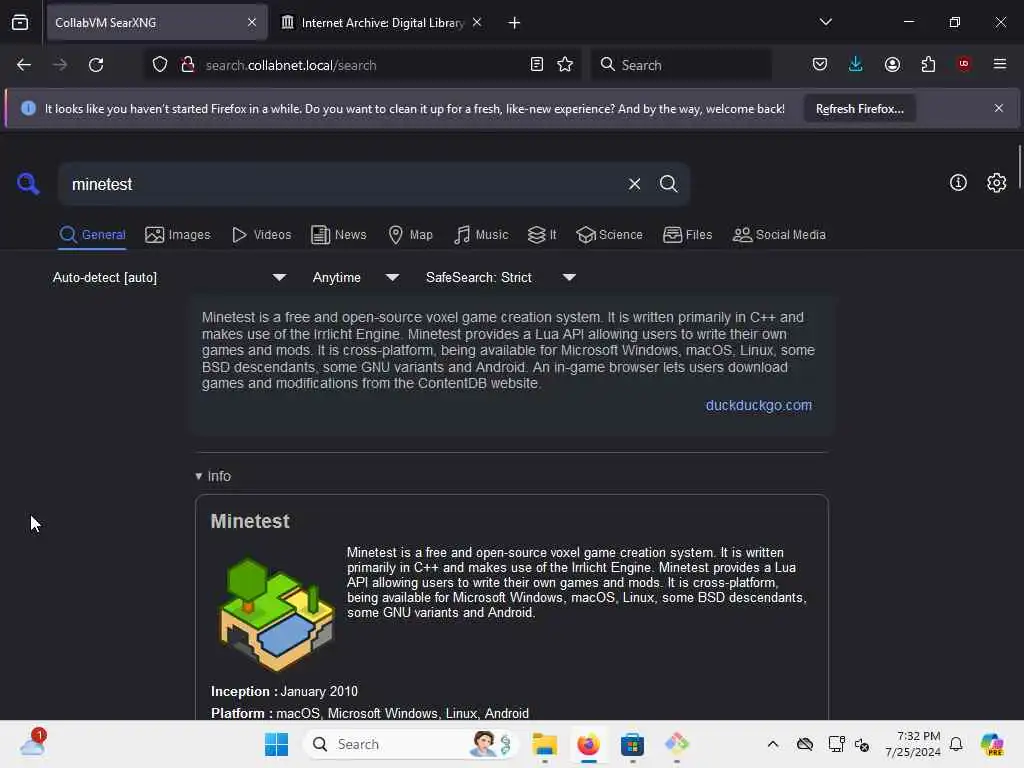Submit search with the magnifier button

coord(668,184)
